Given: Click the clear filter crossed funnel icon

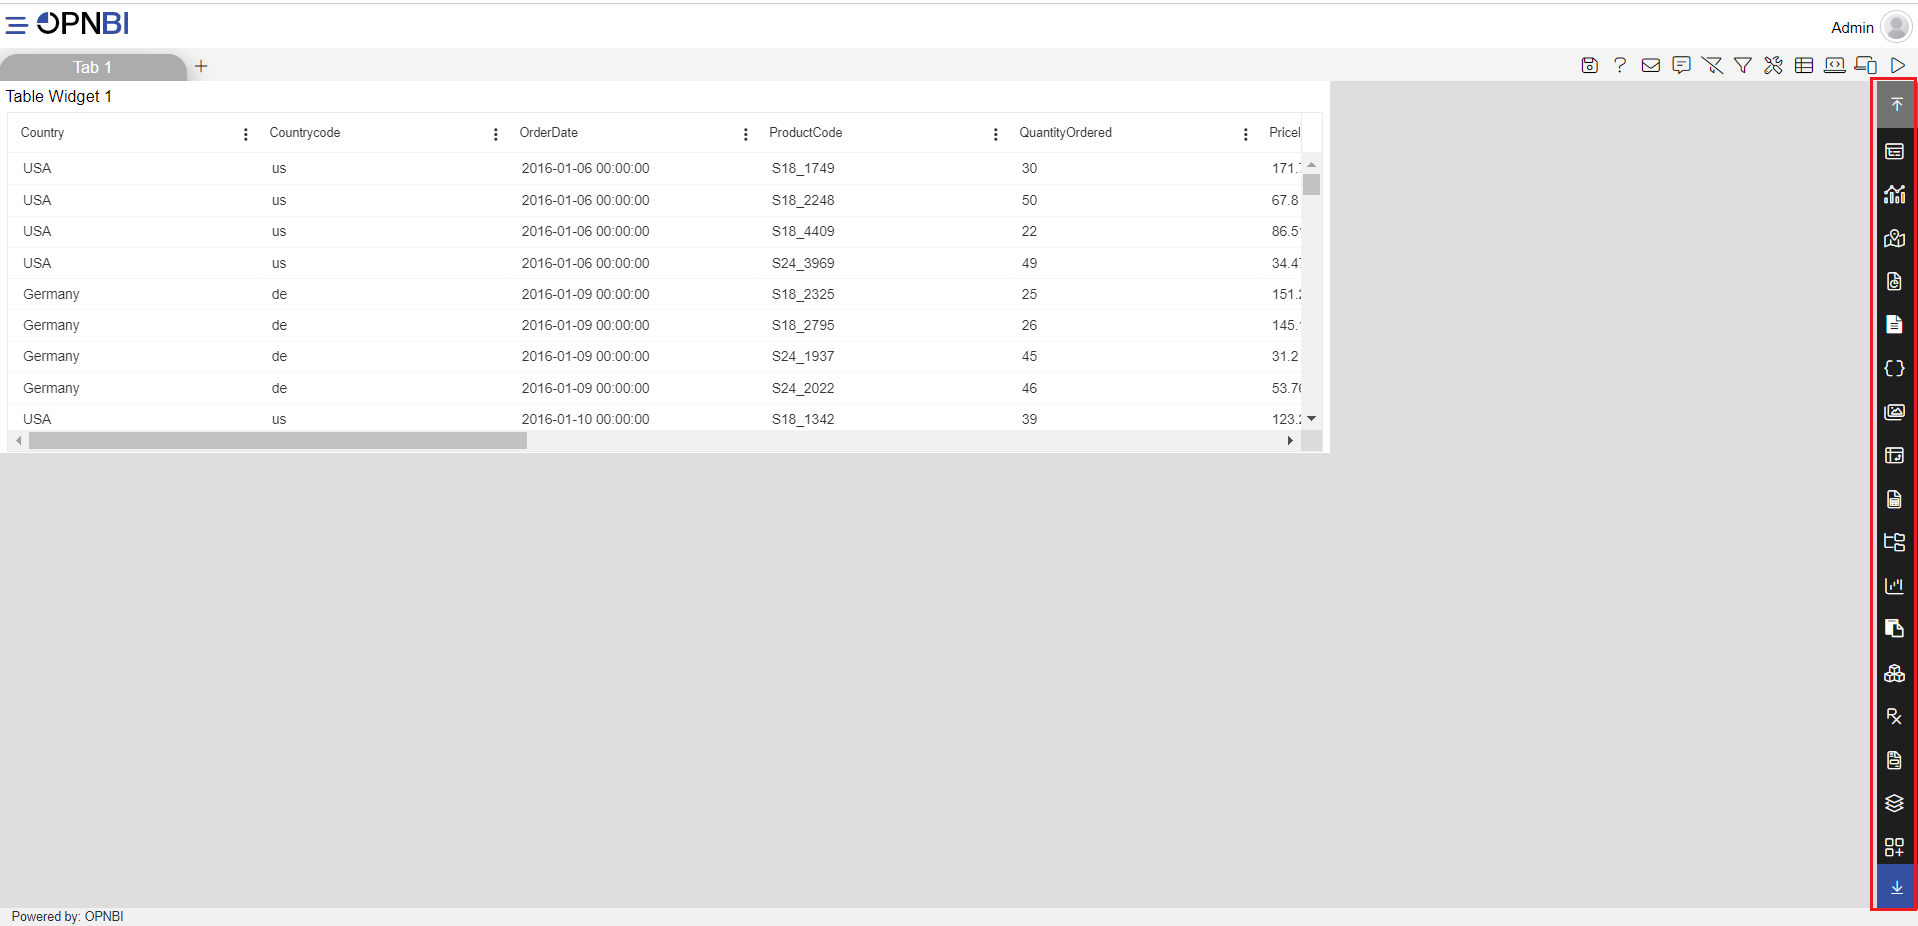Looking at the screenshot, I should click(x=1712, y=65).
